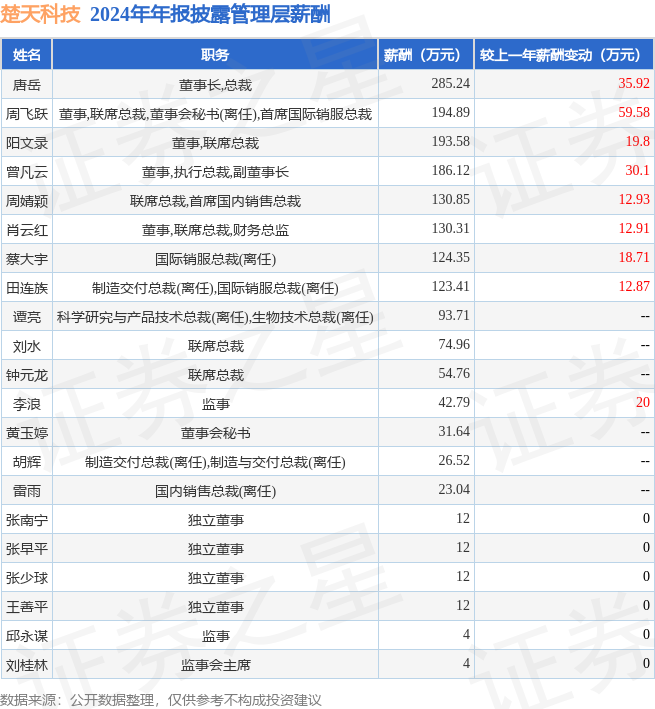Click the position 董事,执行总裁,副董事长
Screen dimensions: 655x709
(x=215, y=172)
